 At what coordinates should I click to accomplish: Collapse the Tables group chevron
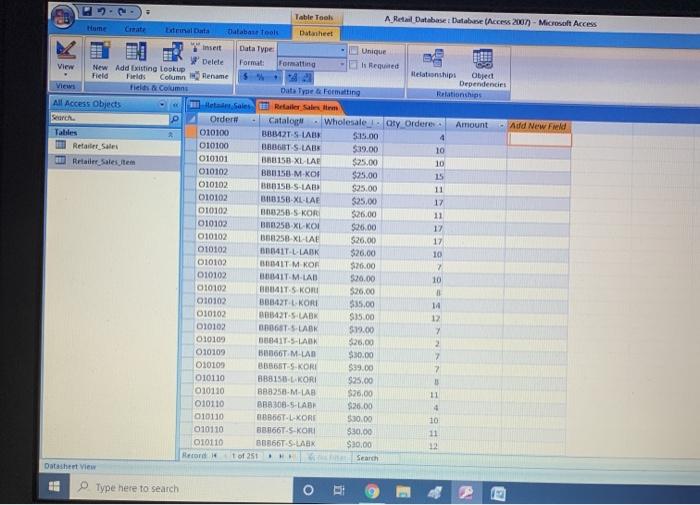coord(171,134)
